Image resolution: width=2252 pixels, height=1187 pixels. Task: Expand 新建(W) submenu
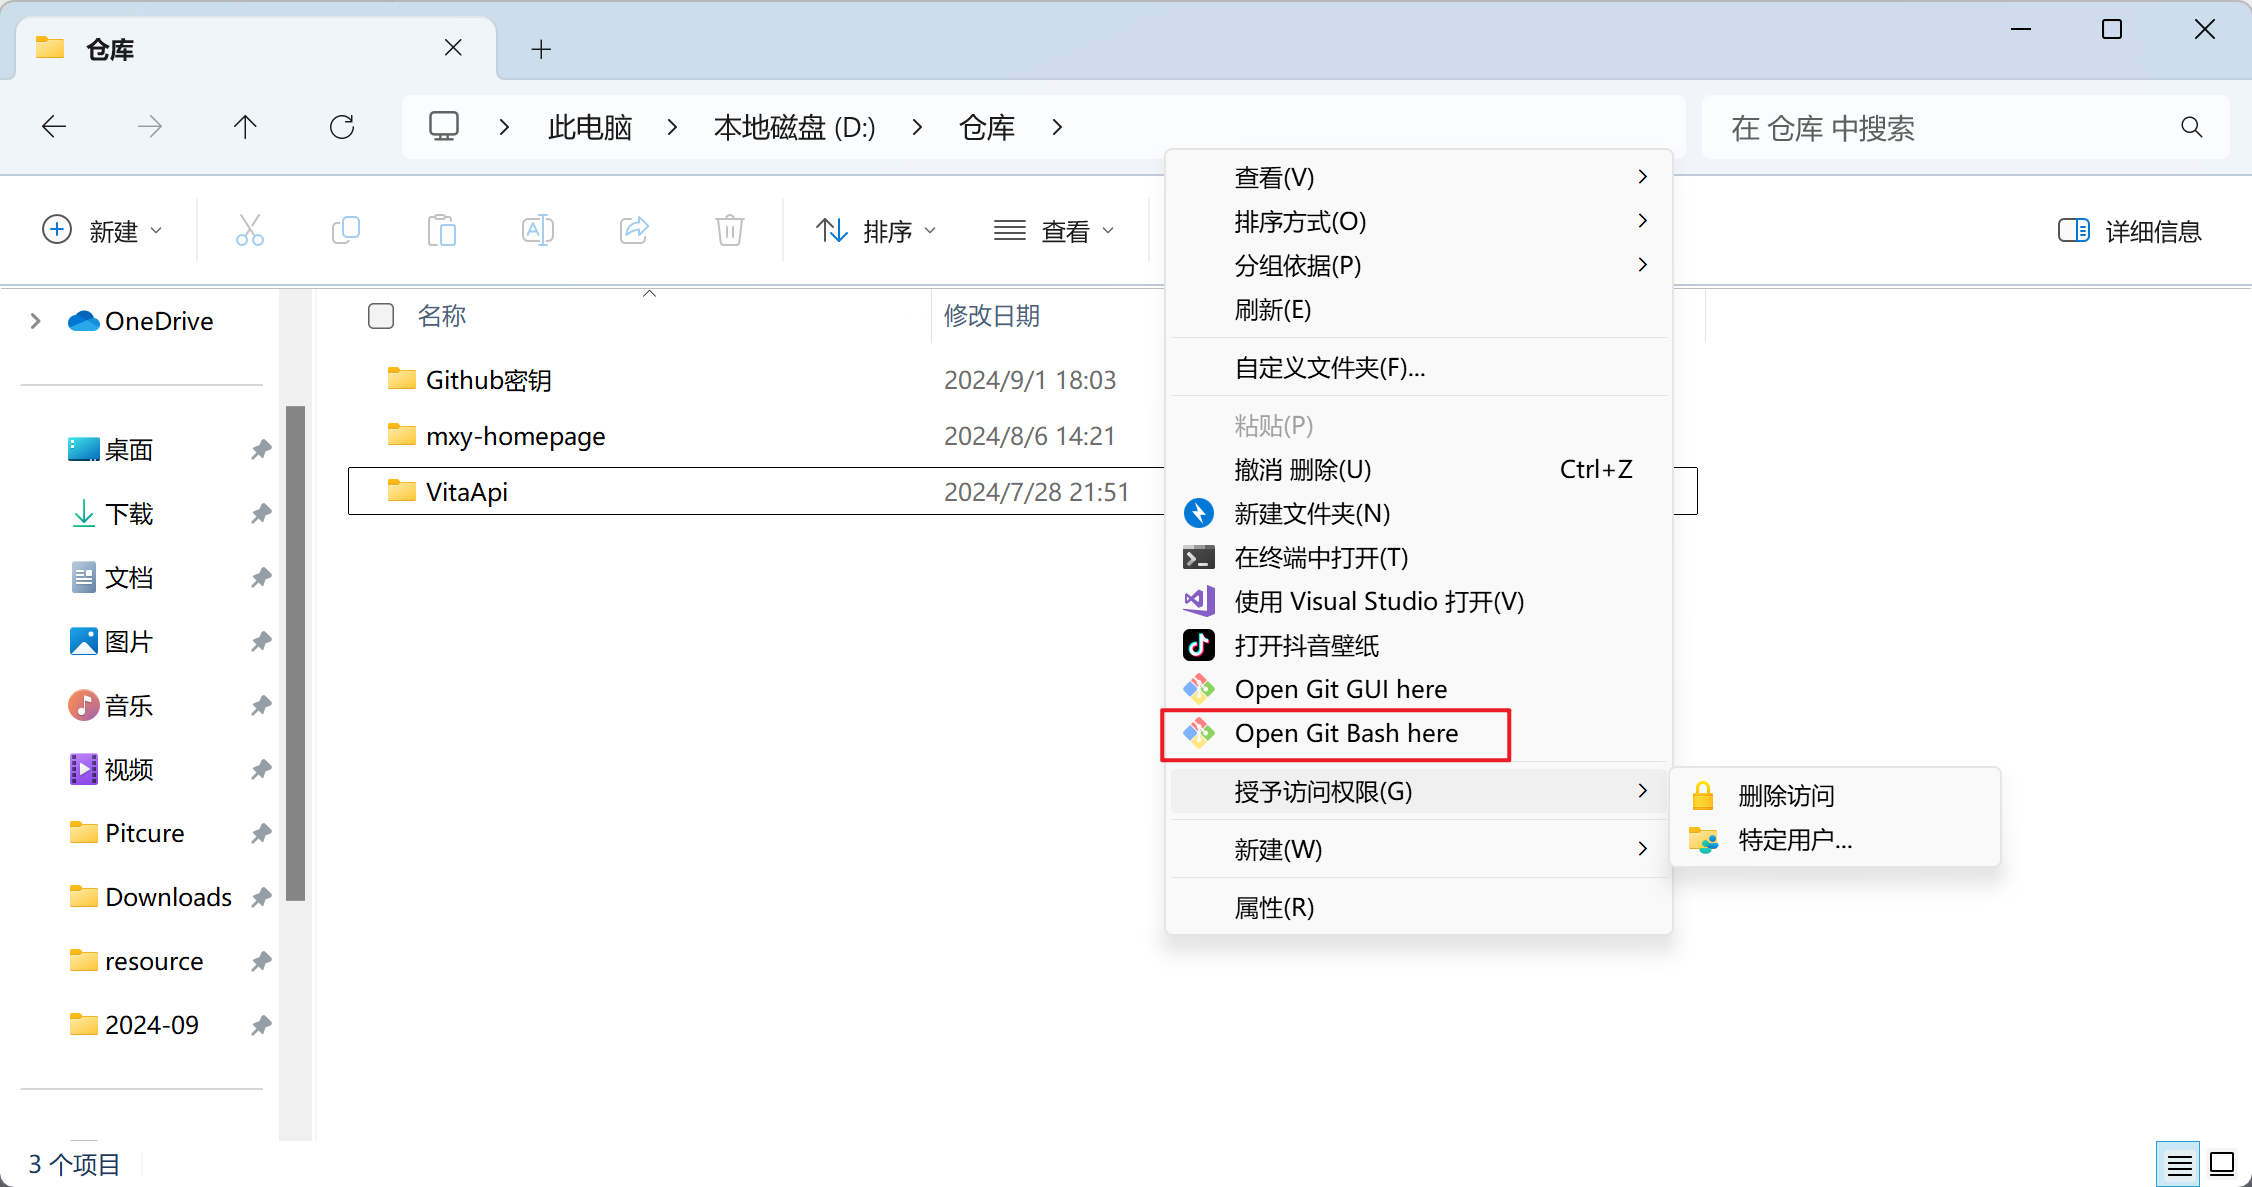coord(1419,850)
